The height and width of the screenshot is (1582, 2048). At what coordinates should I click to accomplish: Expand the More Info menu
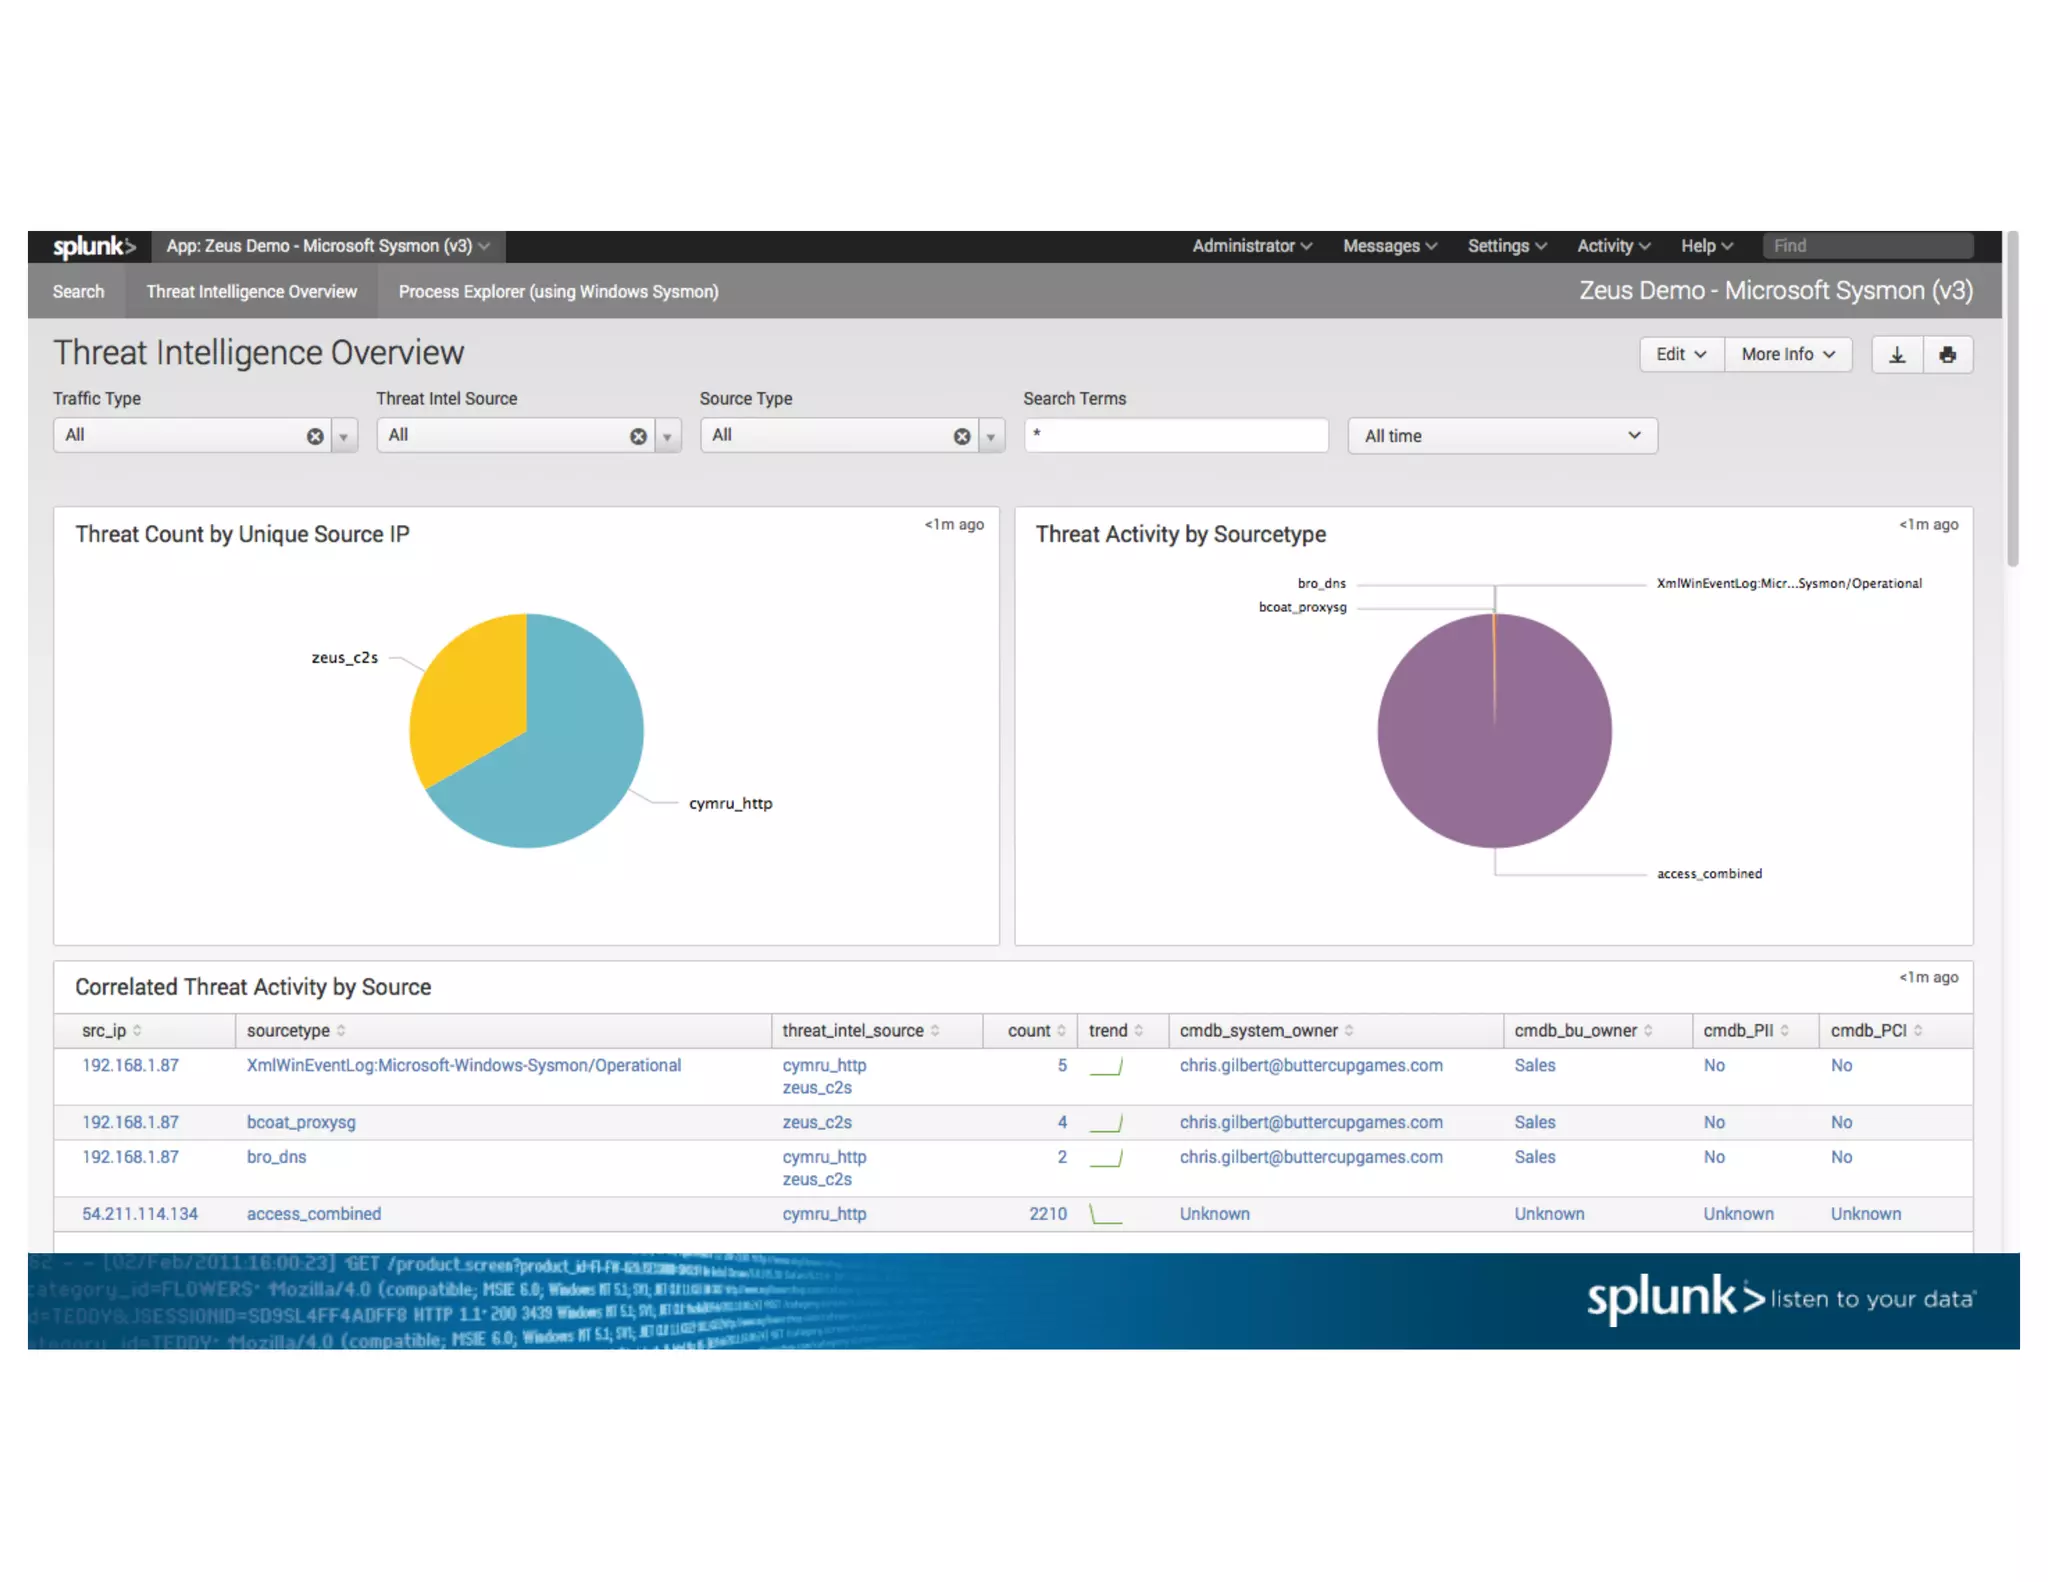(x=1787, y=355)
